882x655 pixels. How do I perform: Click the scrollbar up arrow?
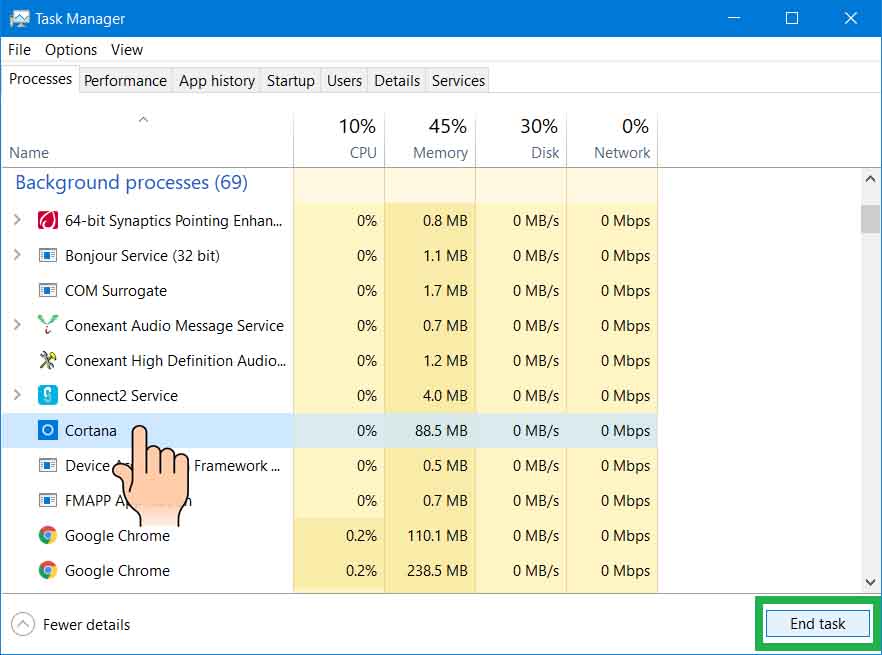coord(870,180)
